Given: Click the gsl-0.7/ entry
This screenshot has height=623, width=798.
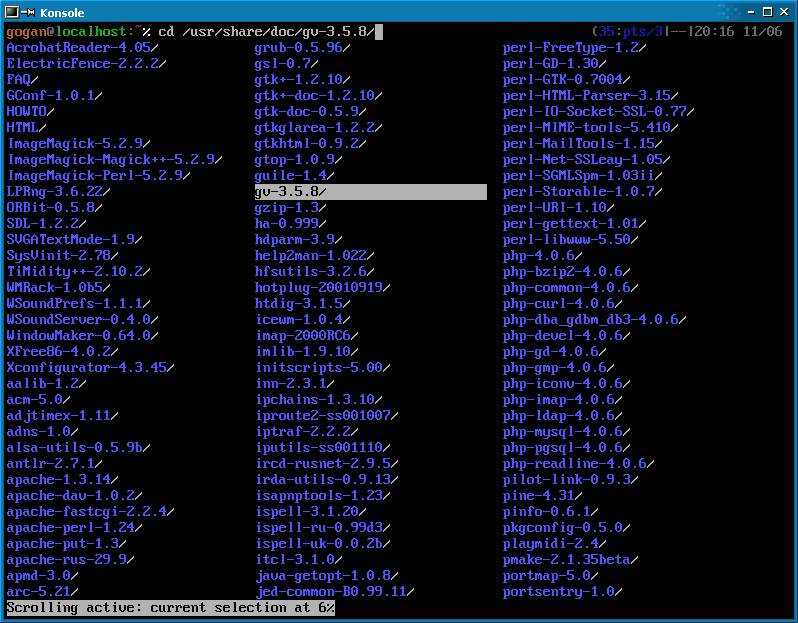Looking at the screenshot, I should (x=286, y=64).
